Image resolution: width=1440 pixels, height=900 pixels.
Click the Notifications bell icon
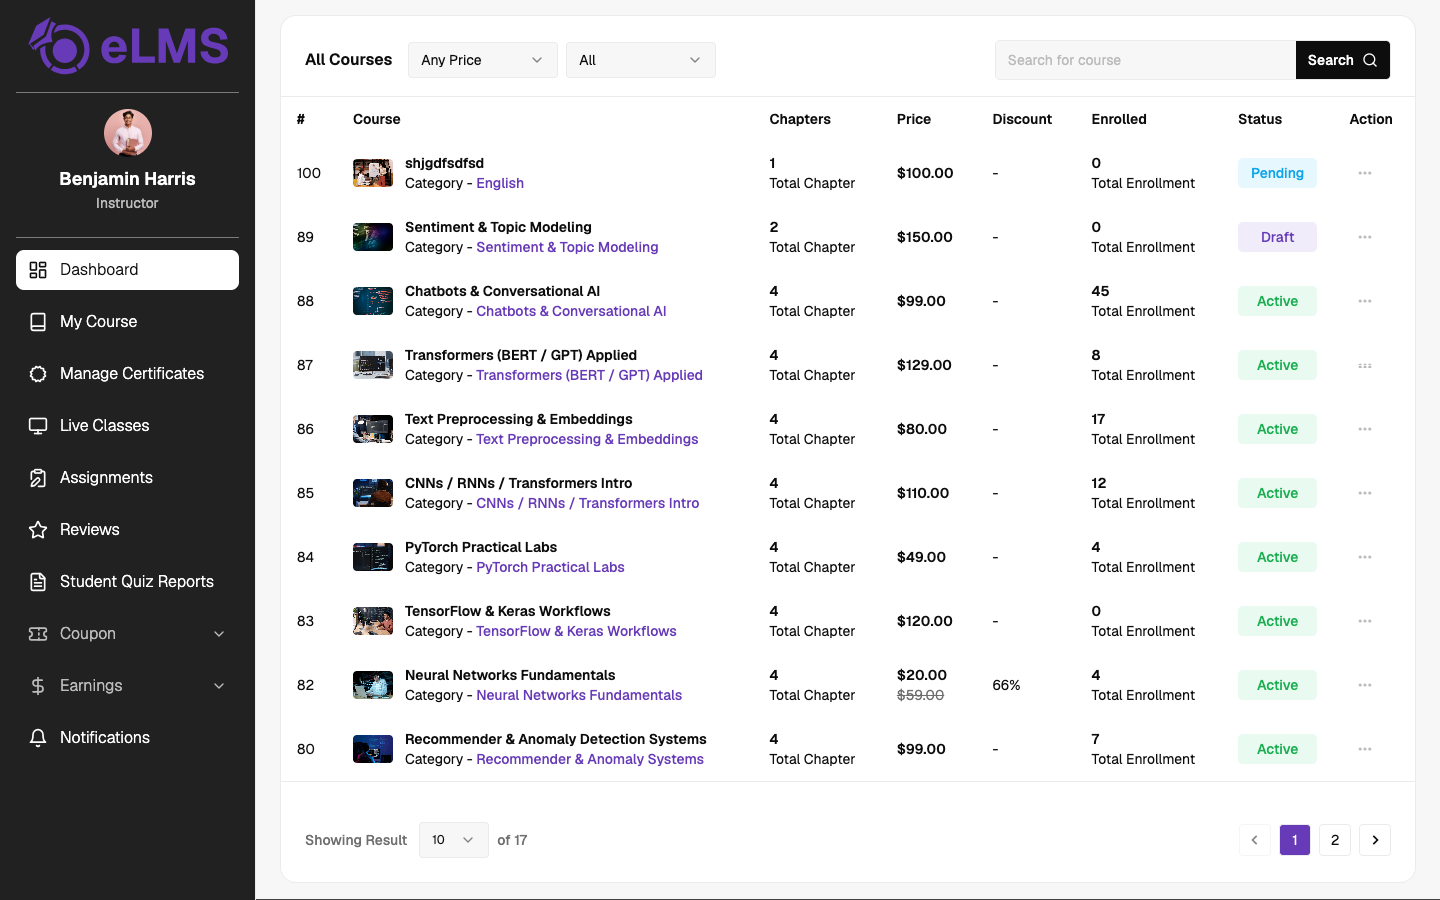(x=38, y=738)
